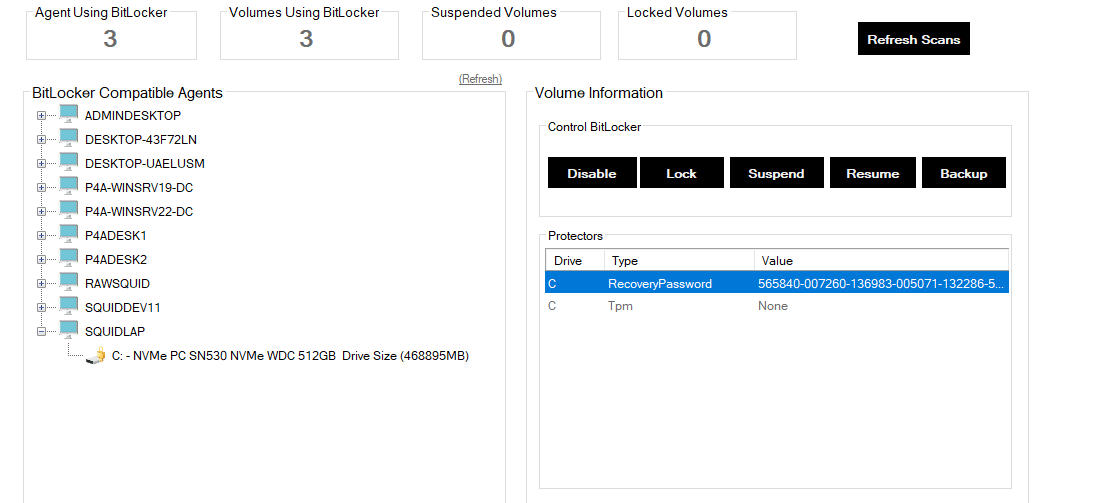Click the Resume button
The image size is (1111, 503).
pyautogui.click(x=872, y=173)
